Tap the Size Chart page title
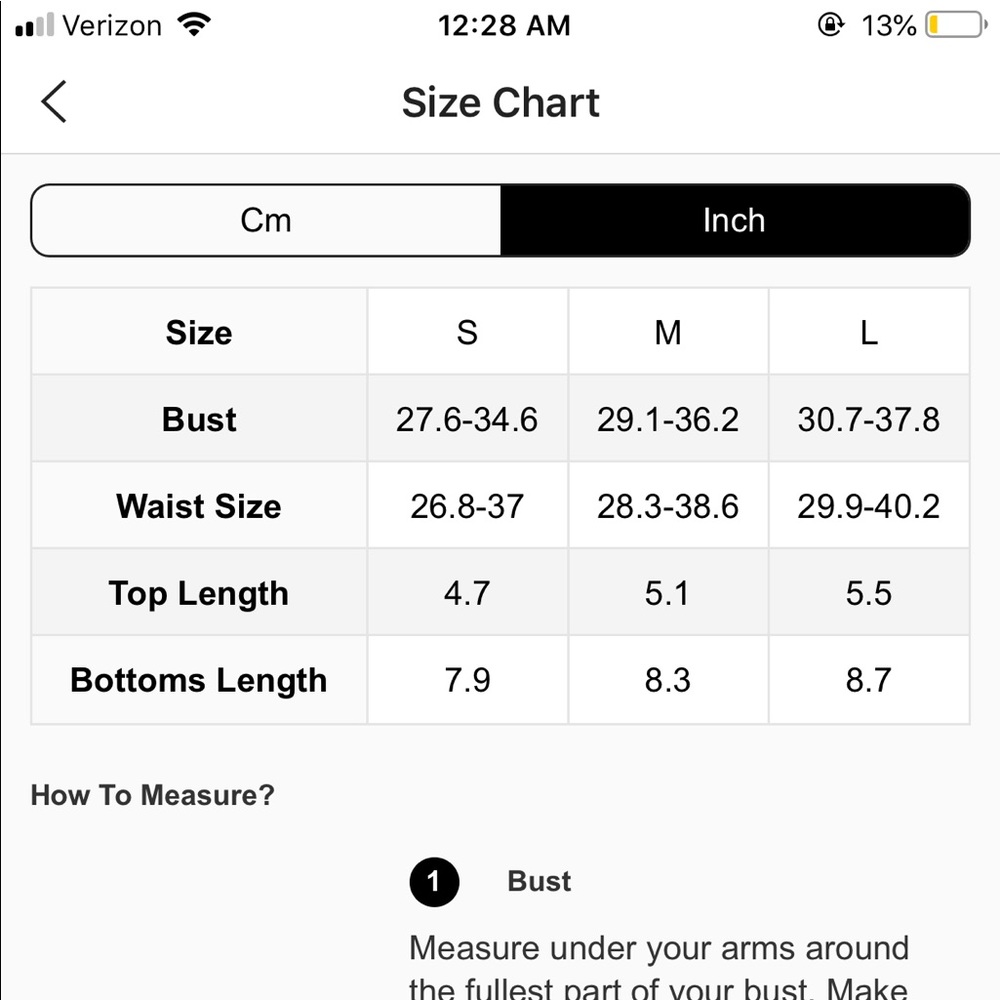 pyautogui.click(x=501, y=102)
